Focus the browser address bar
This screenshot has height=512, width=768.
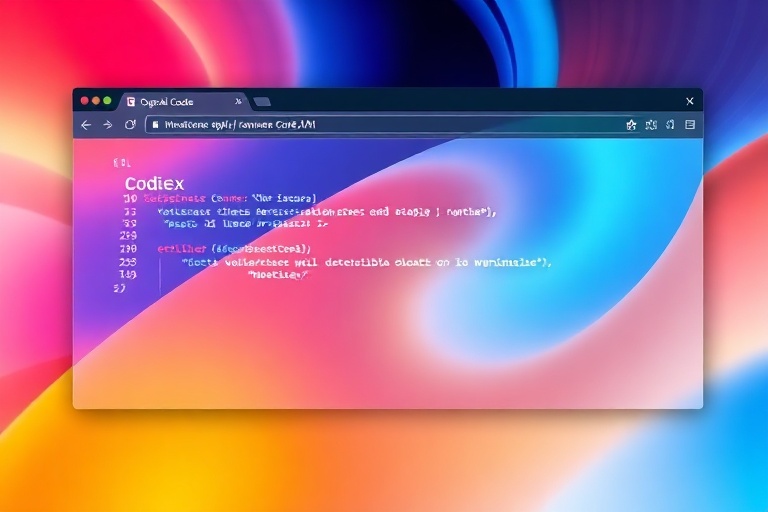point(385,124)
